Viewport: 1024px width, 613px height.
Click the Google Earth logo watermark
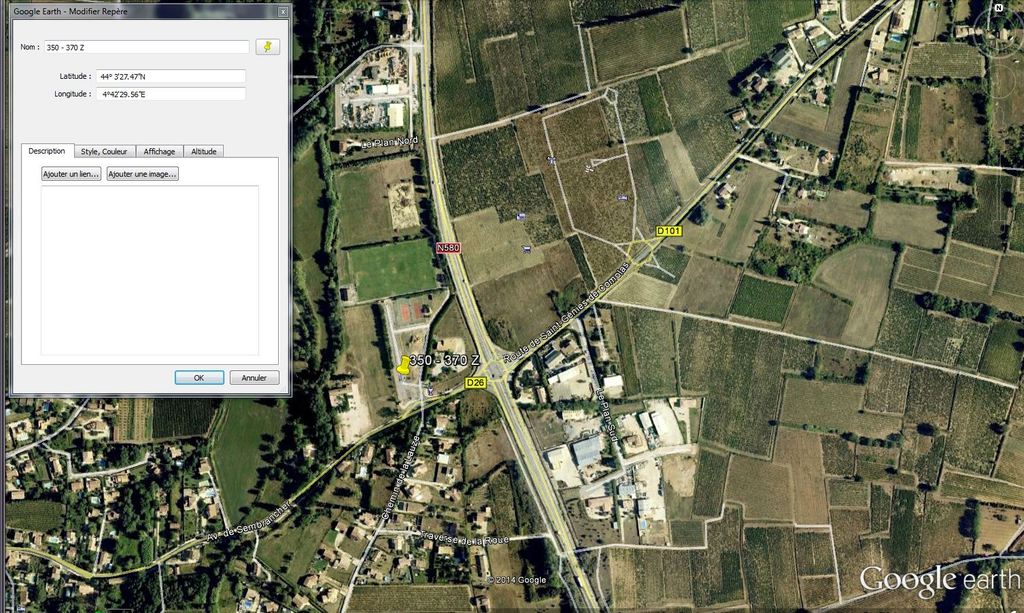pos(939,581)
